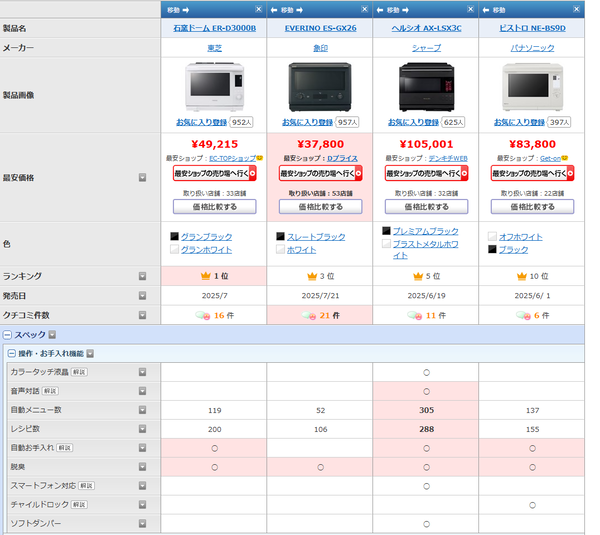Open the スマートフォン対応 row sort menu
Screen dimensions: 600x535
point(142,486)
